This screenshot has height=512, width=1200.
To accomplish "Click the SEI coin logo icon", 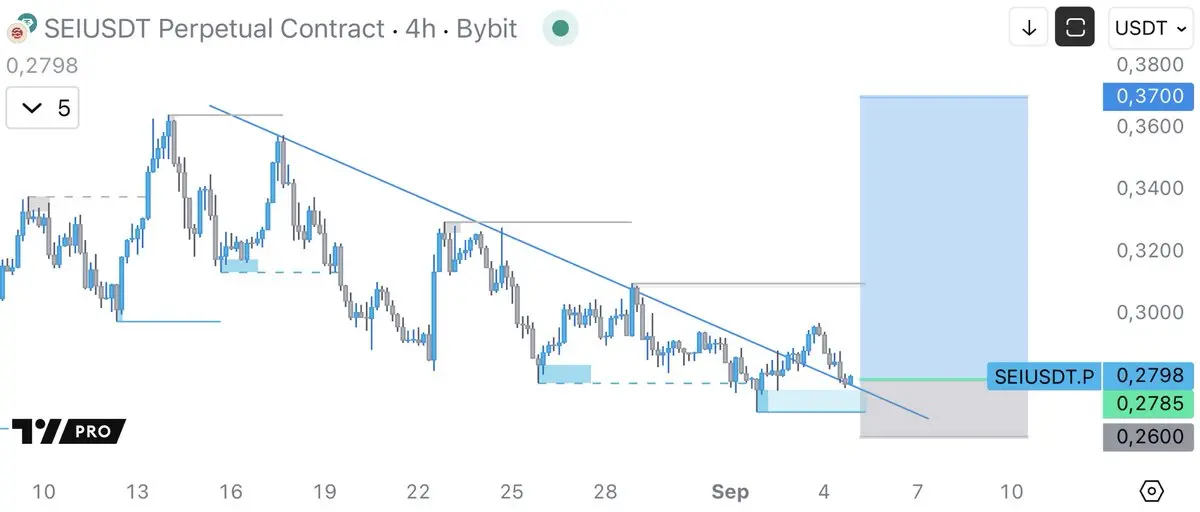I will pyautogui.click(x=18, y=27).
